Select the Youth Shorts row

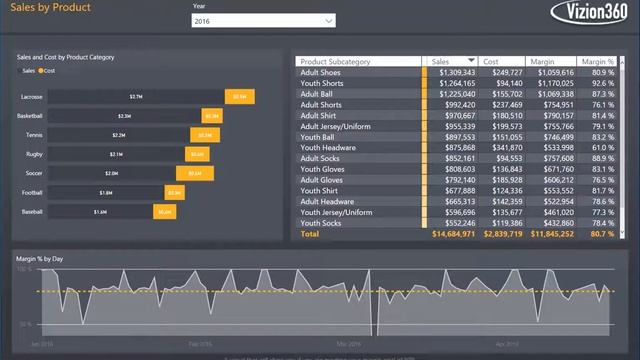[457, 83]
